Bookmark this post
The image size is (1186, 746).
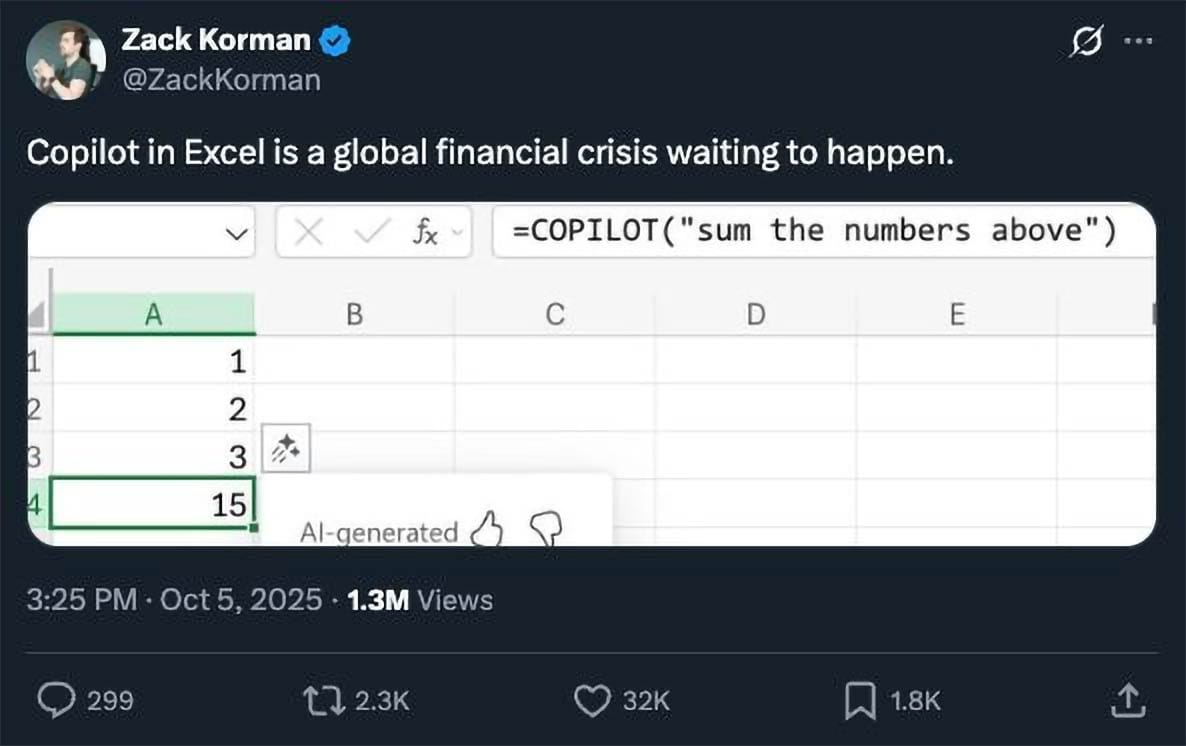859,700
